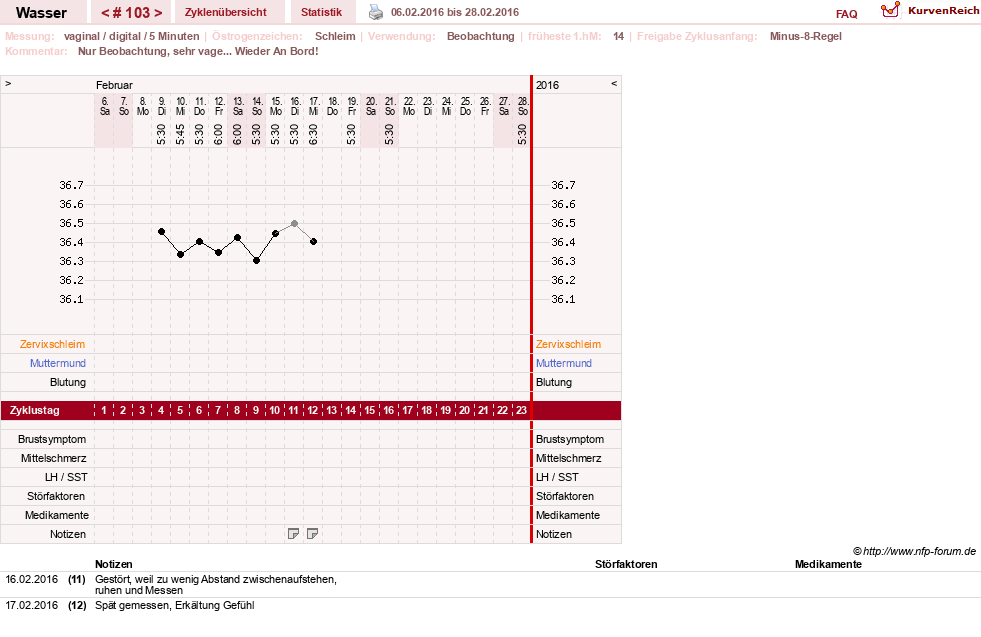Visit the http://www.nfp-forum.de link
This screenshot has height=637, width=981.
point(919,551)
